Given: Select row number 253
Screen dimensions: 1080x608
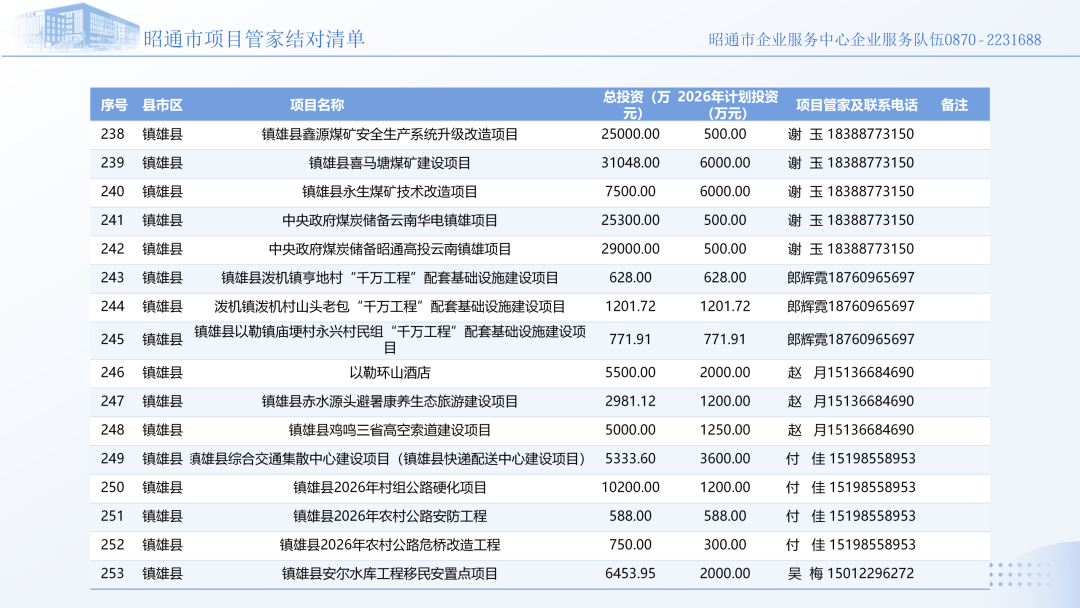Looking at the screenshot, I should 112,574.
